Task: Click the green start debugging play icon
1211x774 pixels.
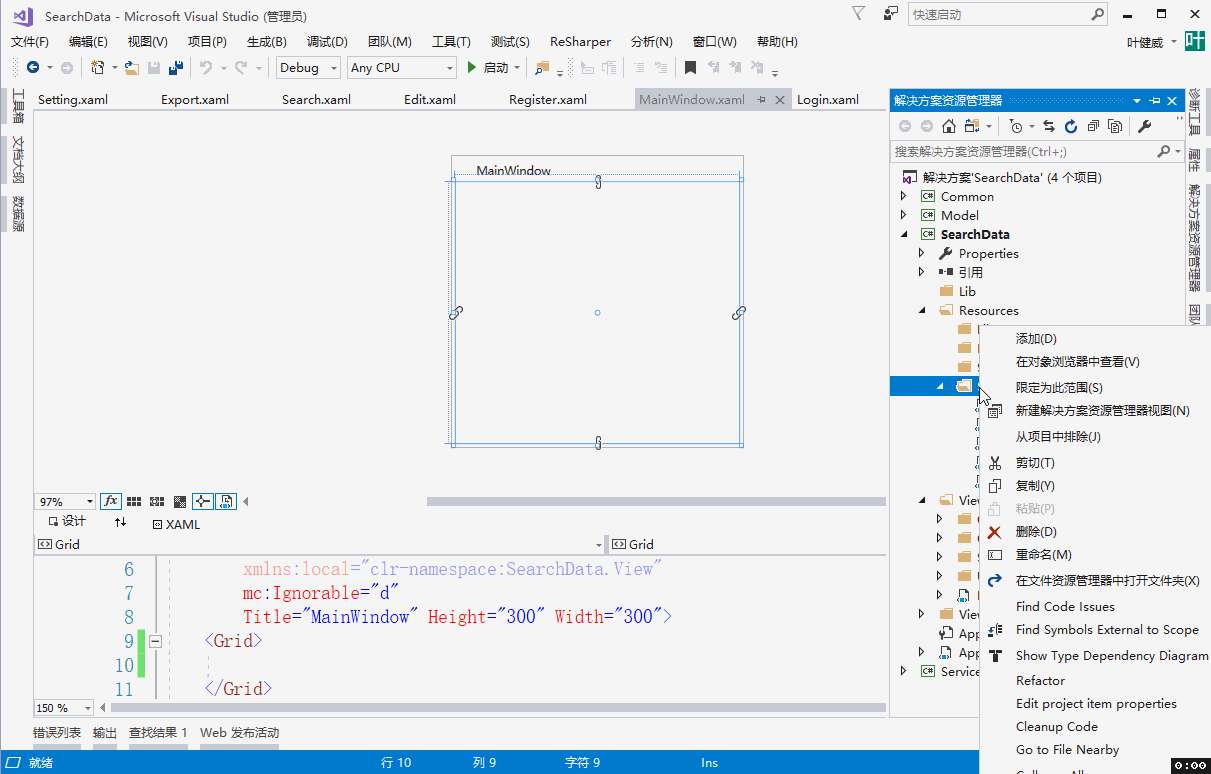Action: point(472,68)
